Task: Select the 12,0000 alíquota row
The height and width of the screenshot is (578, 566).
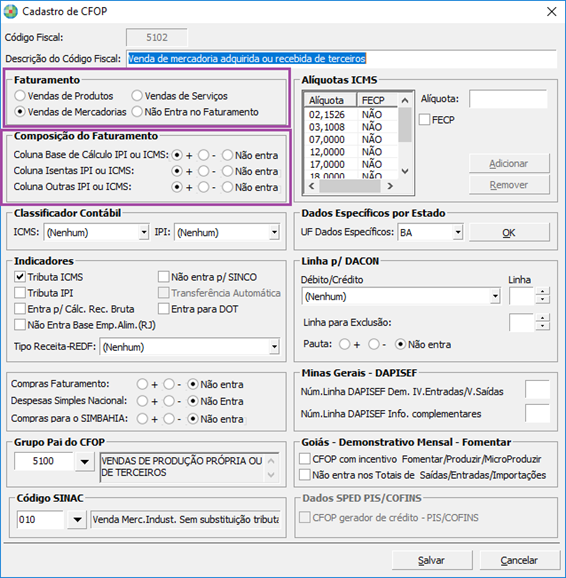Action: (x=350, y=152)
